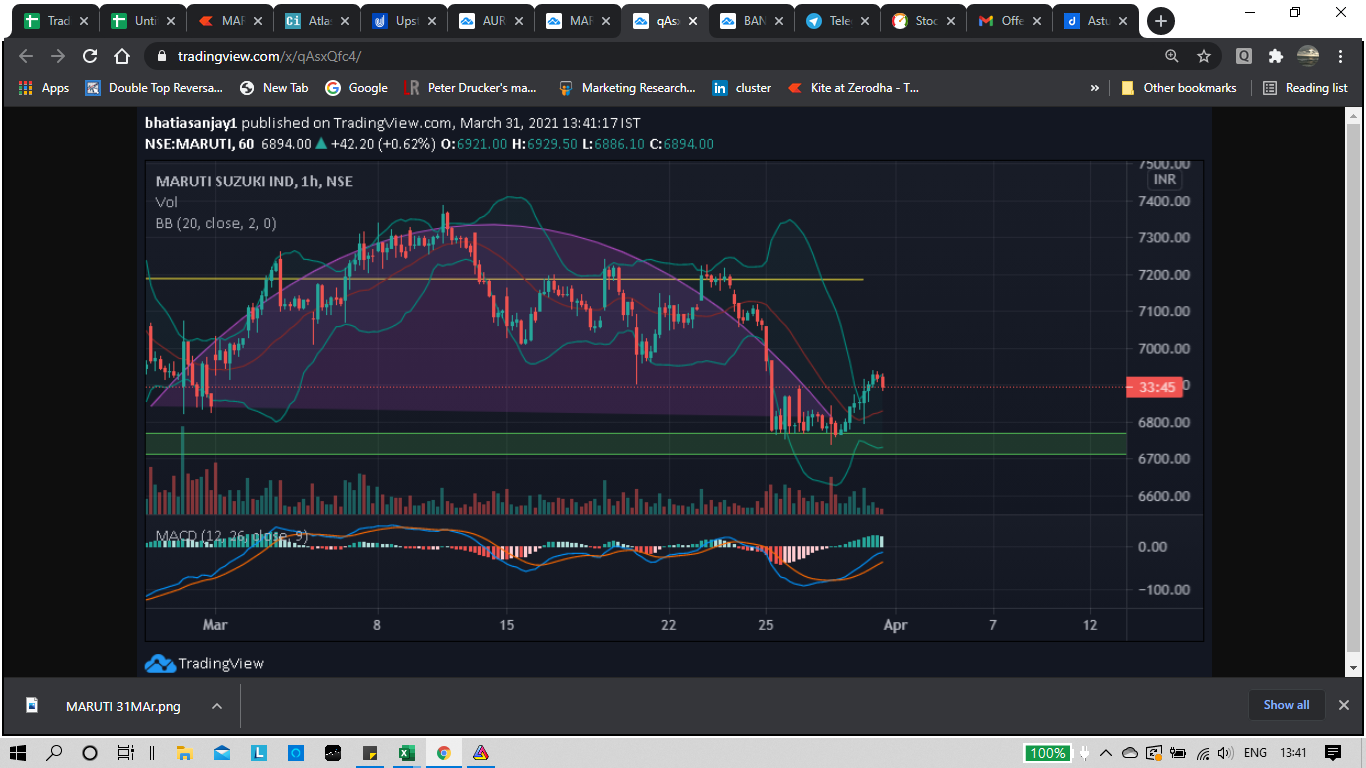Screen dimensions: 1366x768
Task: Switch to the AUR TradingView tab
Action: click(493, 21)
